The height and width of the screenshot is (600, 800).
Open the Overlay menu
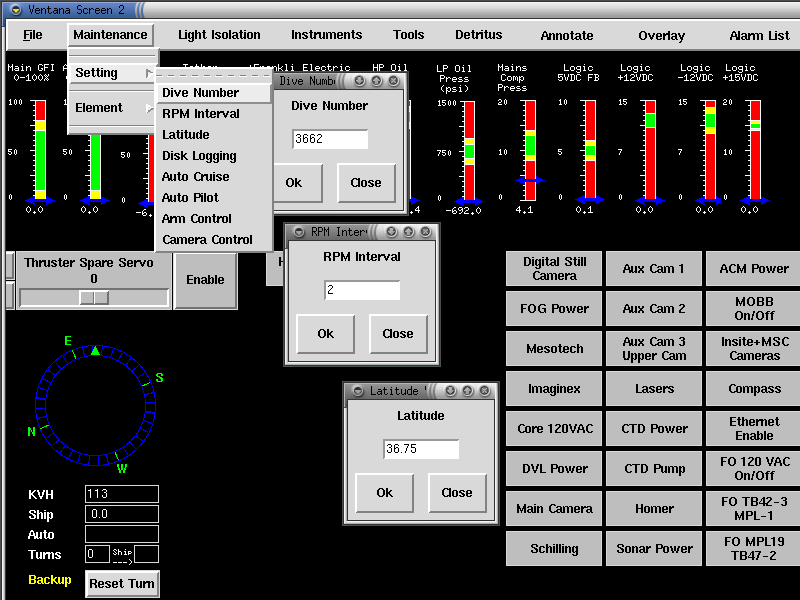pyautogui.click(x=661, y=35)
